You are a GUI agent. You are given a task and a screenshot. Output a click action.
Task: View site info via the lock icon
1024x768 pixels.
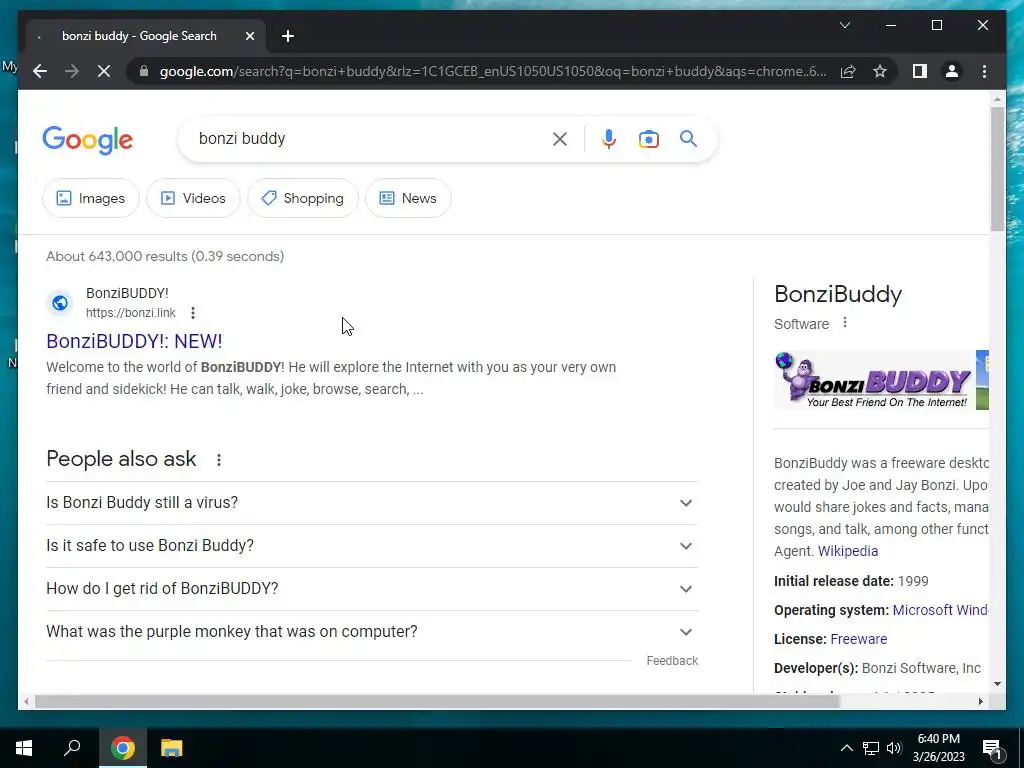click(x=144, y=71)
